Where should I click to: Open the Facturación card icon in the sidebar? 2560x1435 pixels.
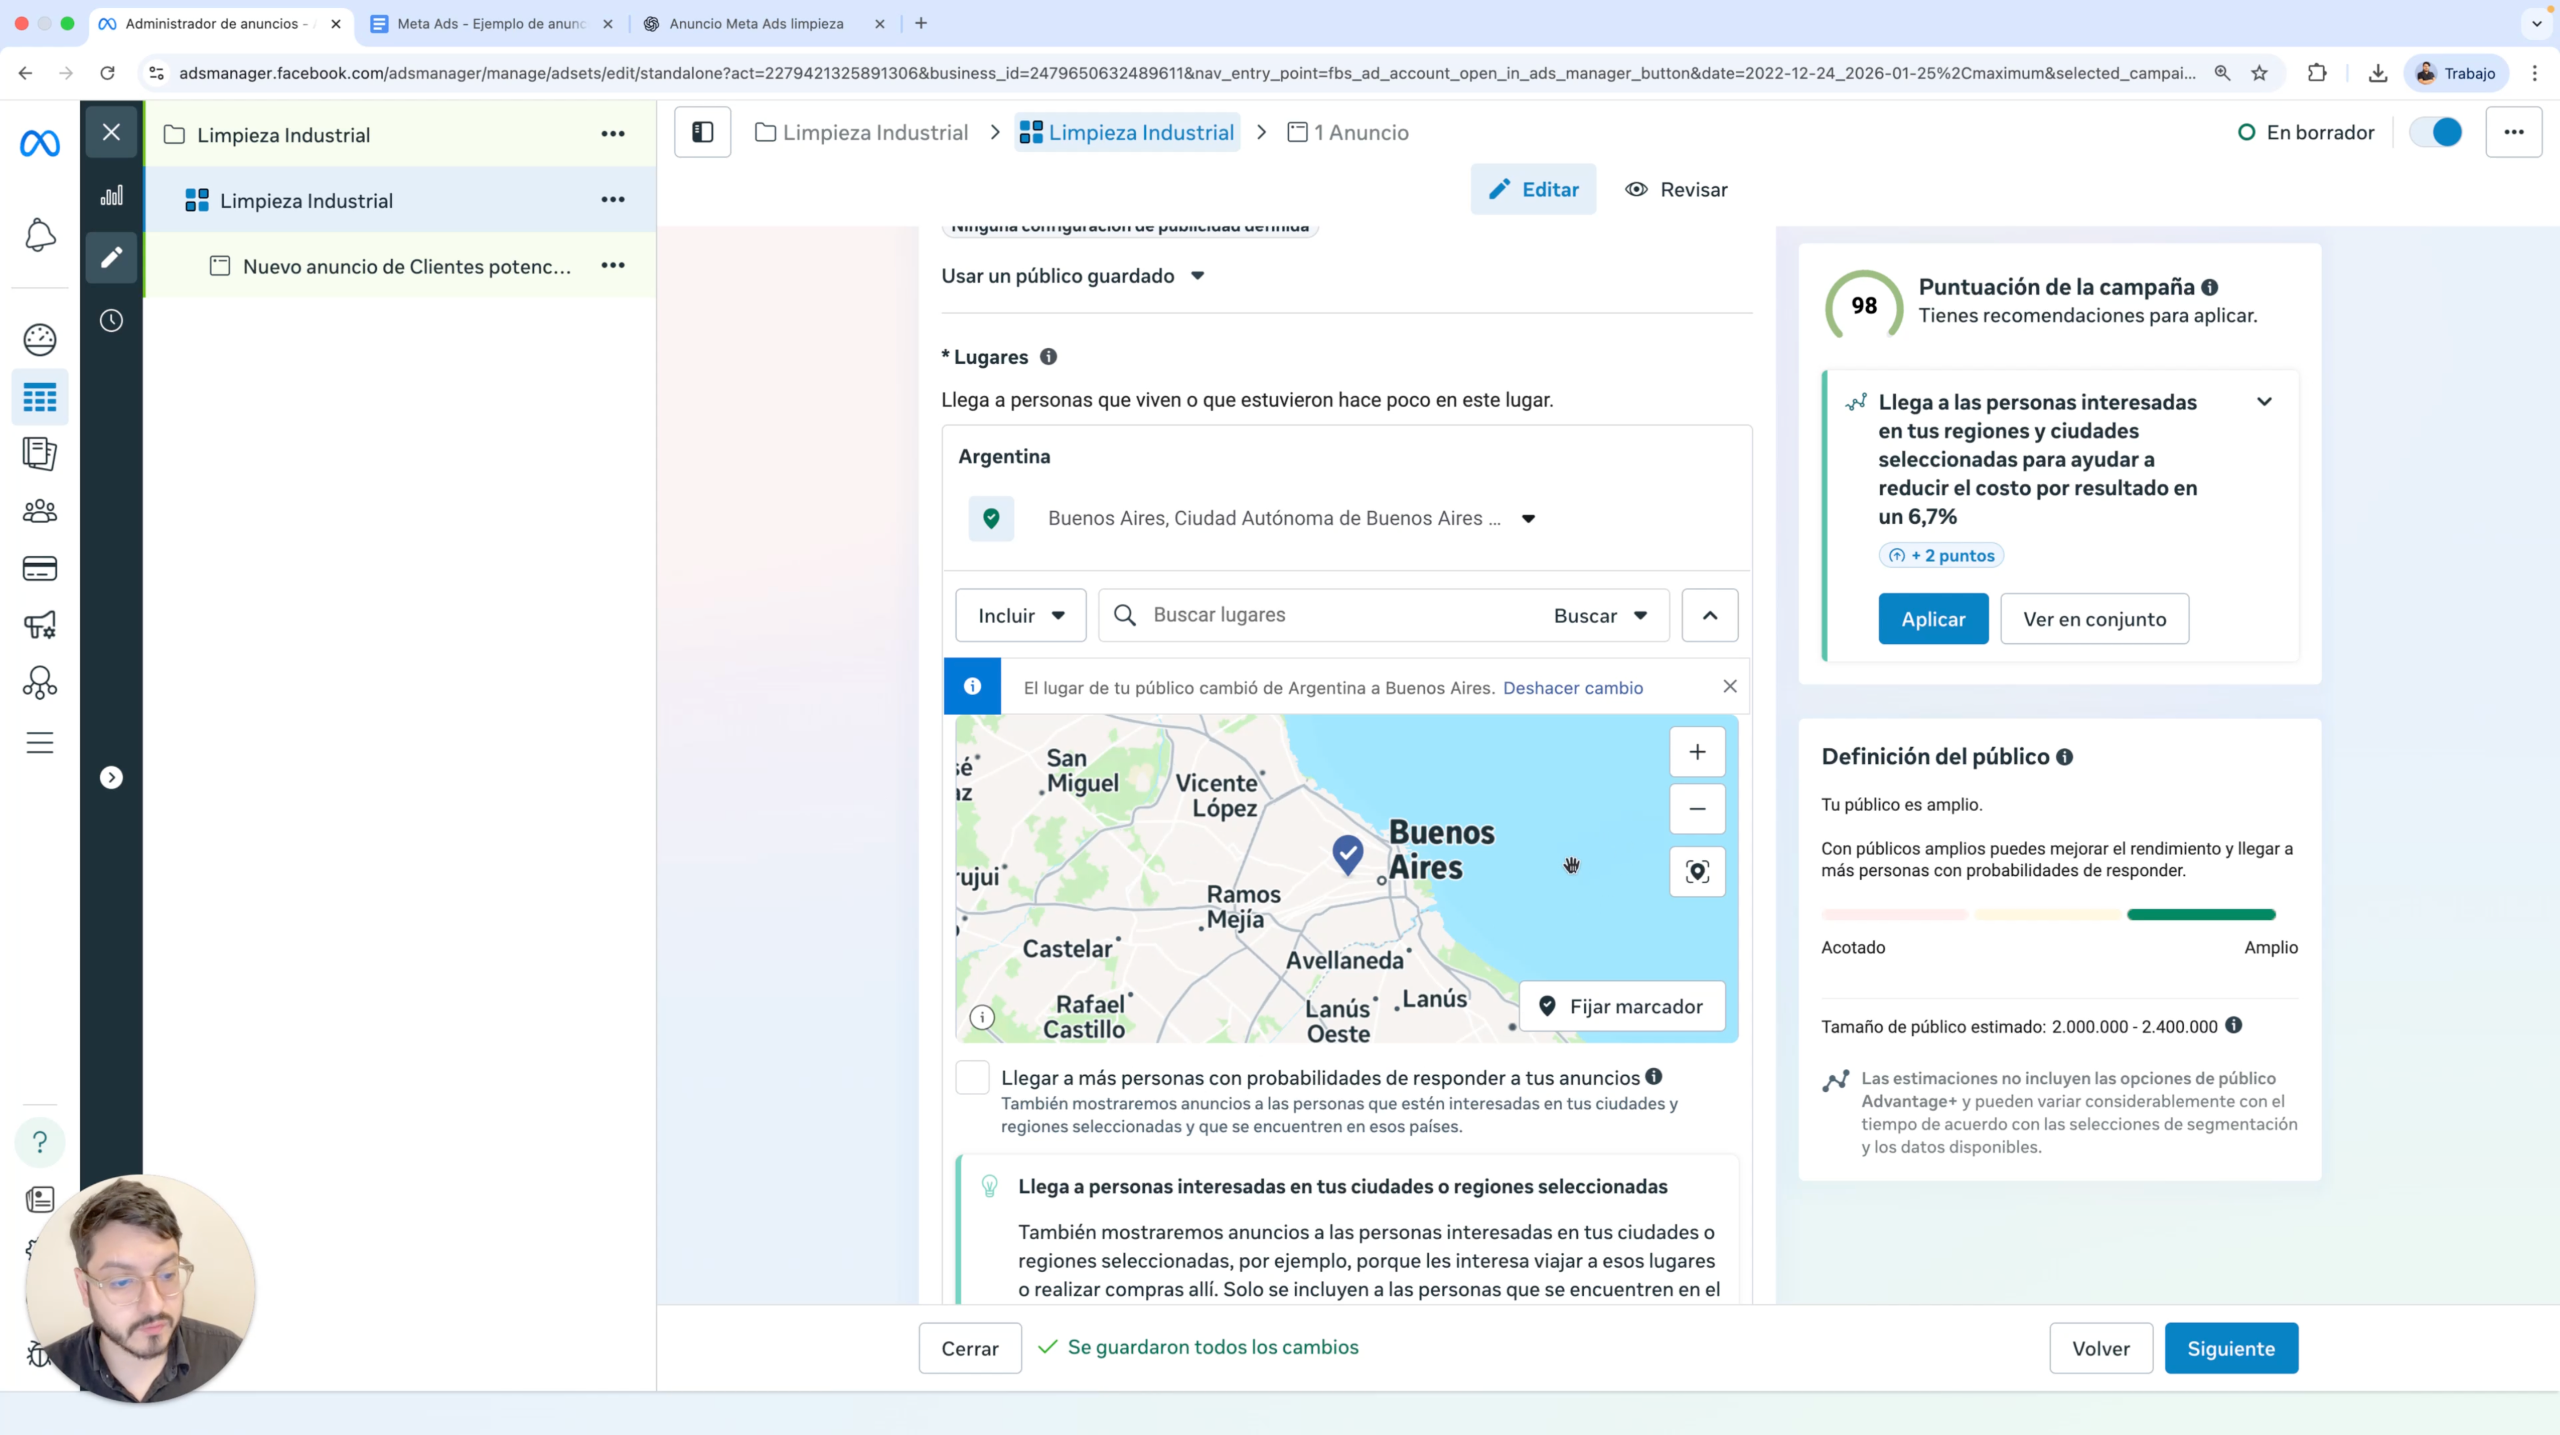pos(39,567)
